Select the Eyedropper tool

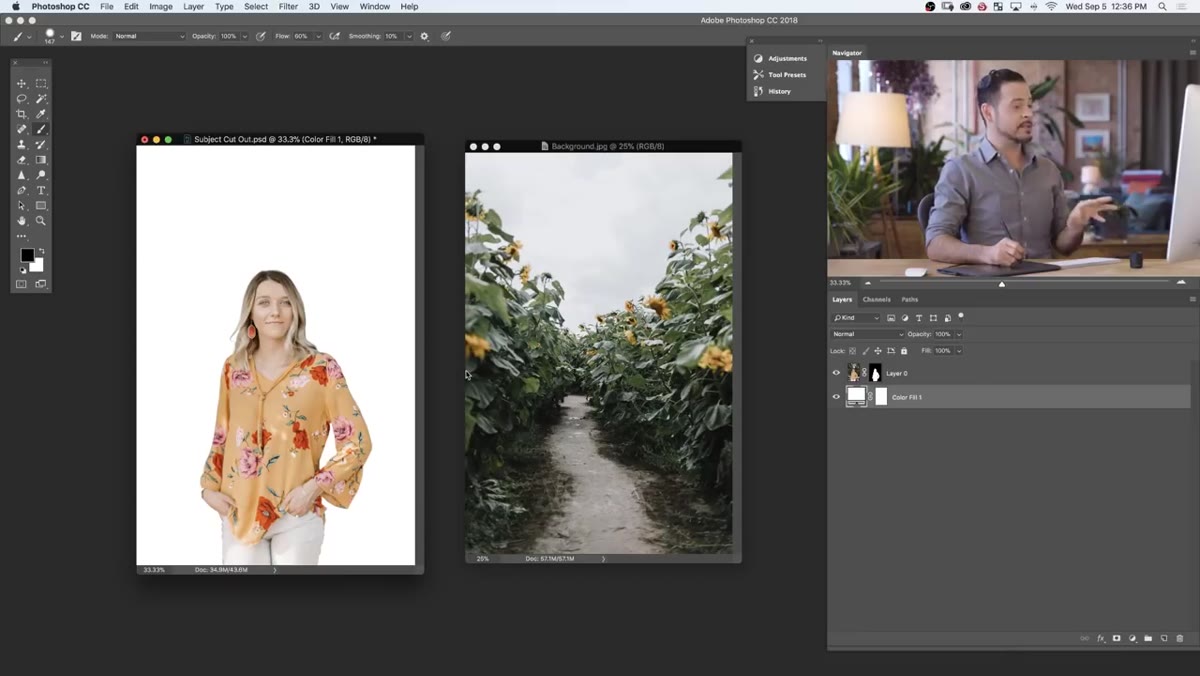click(x=41, y=114)
